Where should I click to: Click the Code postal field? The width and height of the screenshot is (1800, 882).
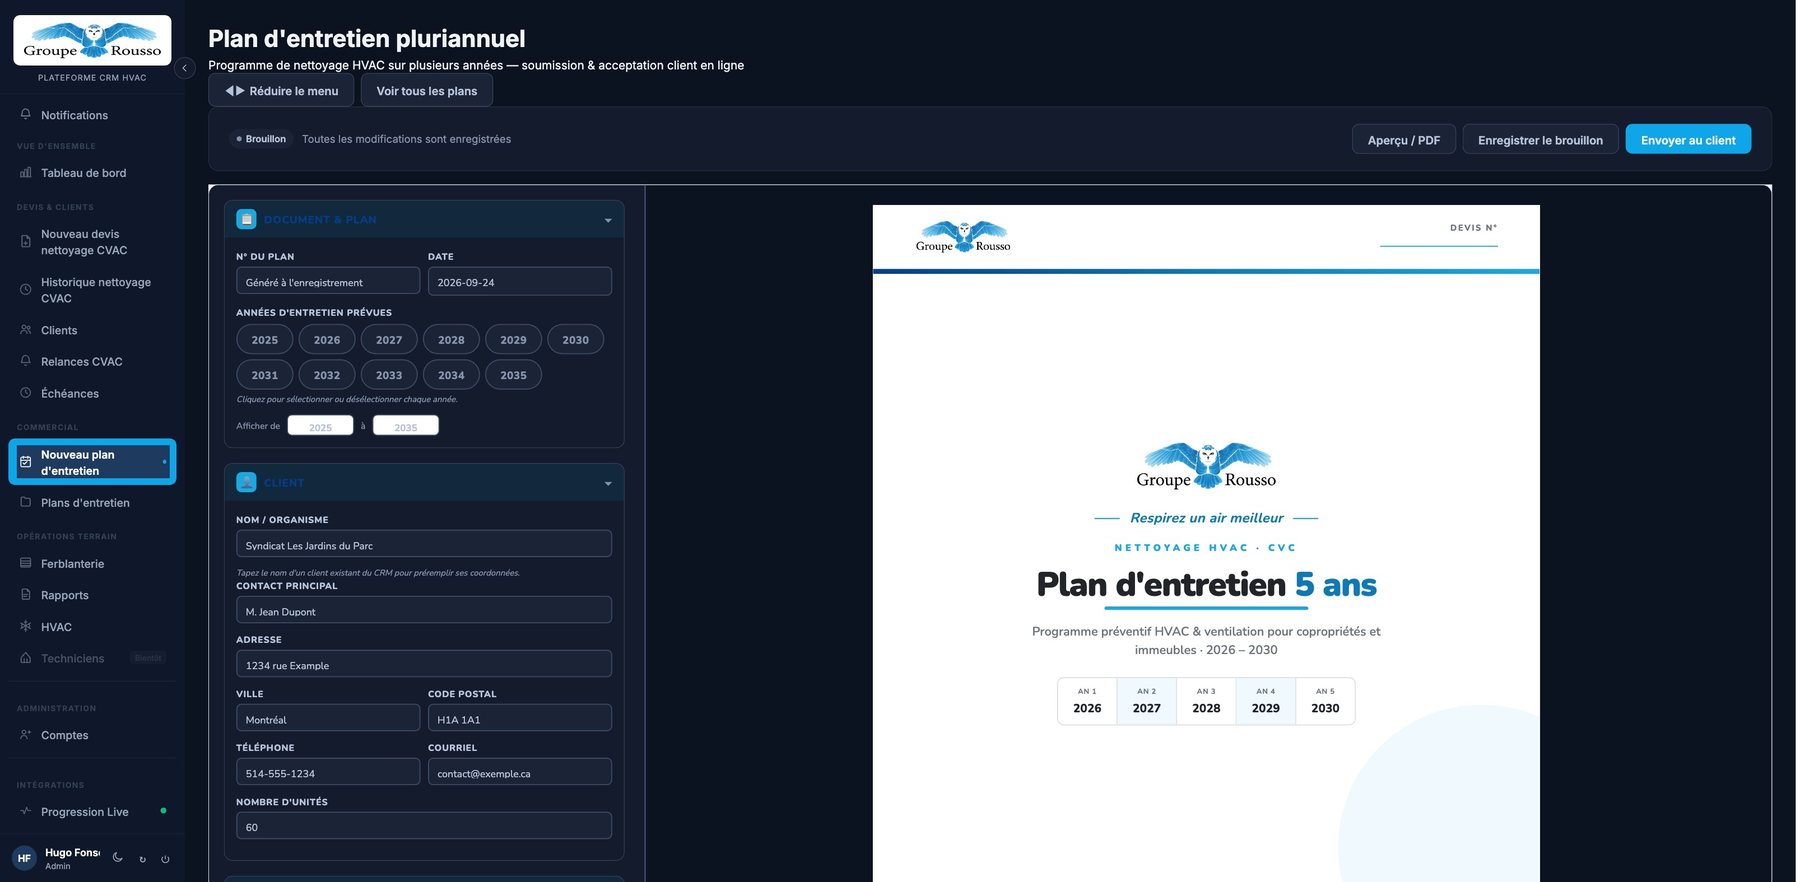pyautogui.click(x=520, y=718)
